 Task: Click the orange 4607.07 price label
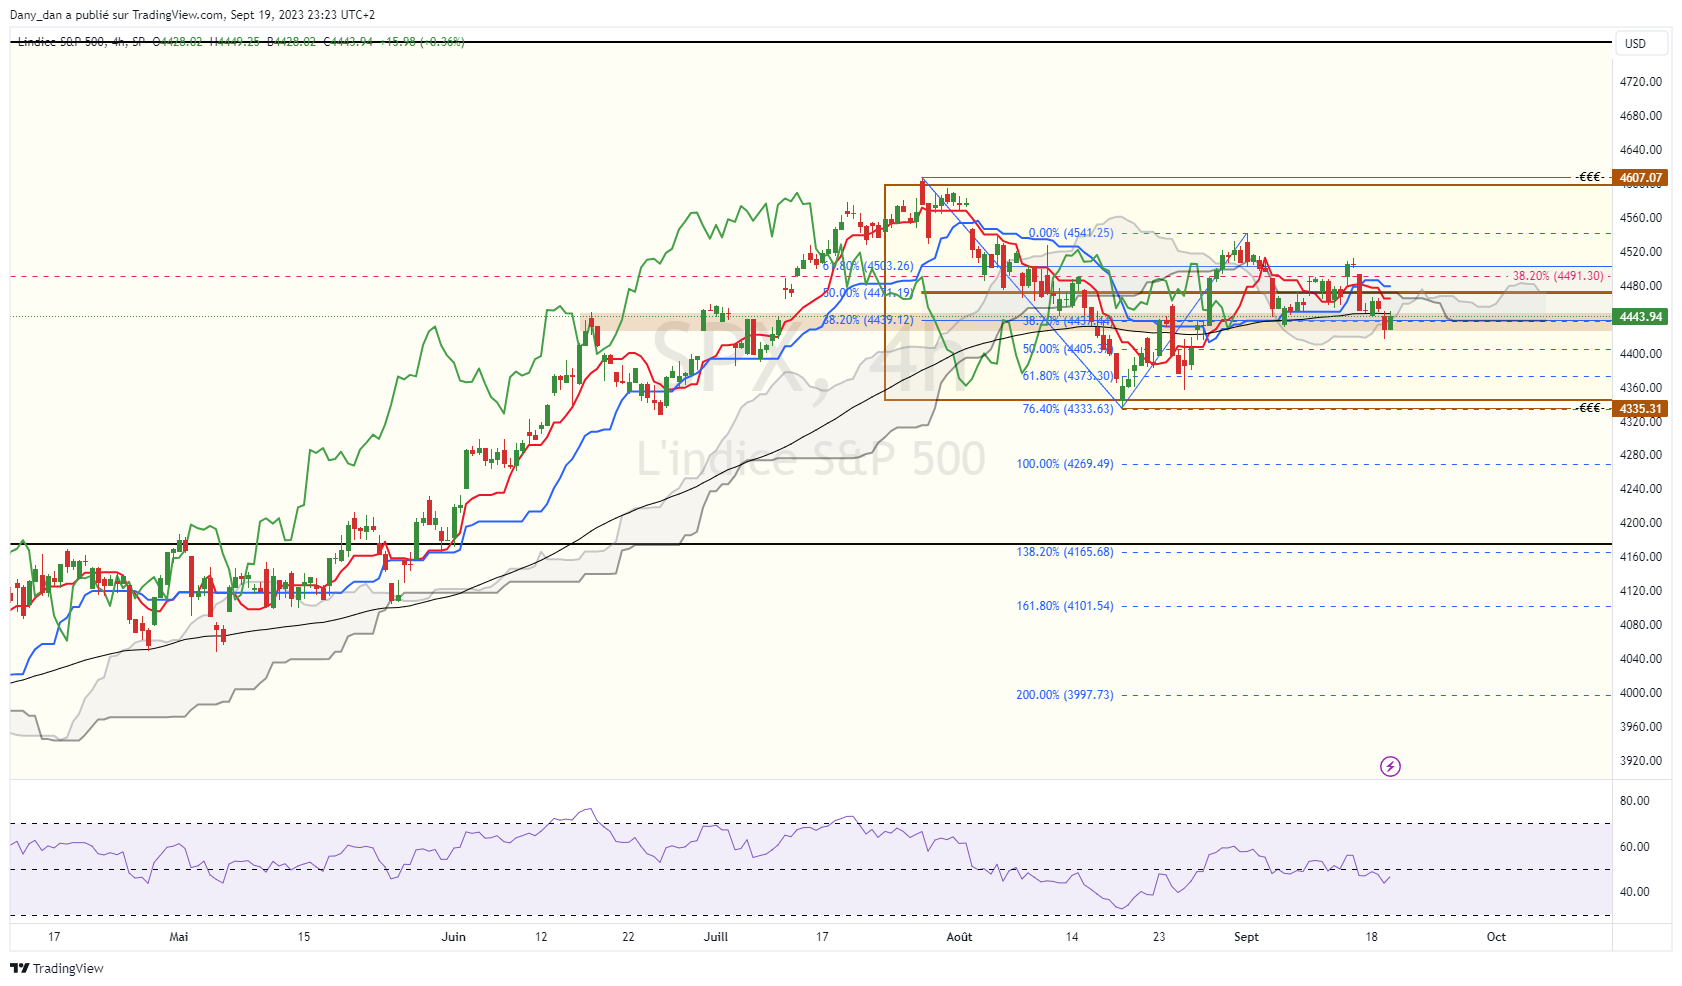click(x=1640, y=178)
